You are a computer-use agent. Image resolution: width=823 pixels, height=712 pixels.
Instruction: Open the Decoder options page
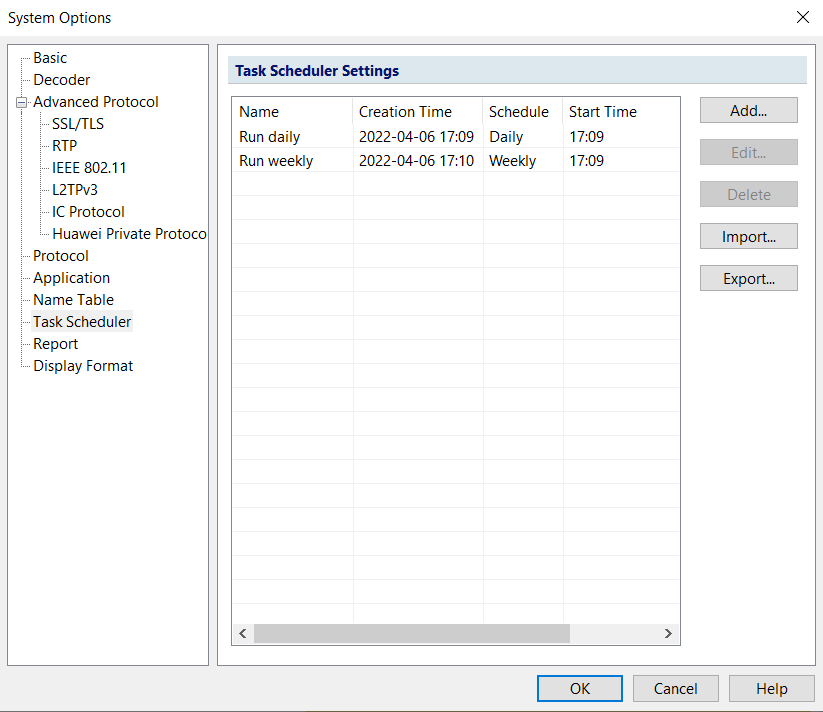(x=61, y=80)
